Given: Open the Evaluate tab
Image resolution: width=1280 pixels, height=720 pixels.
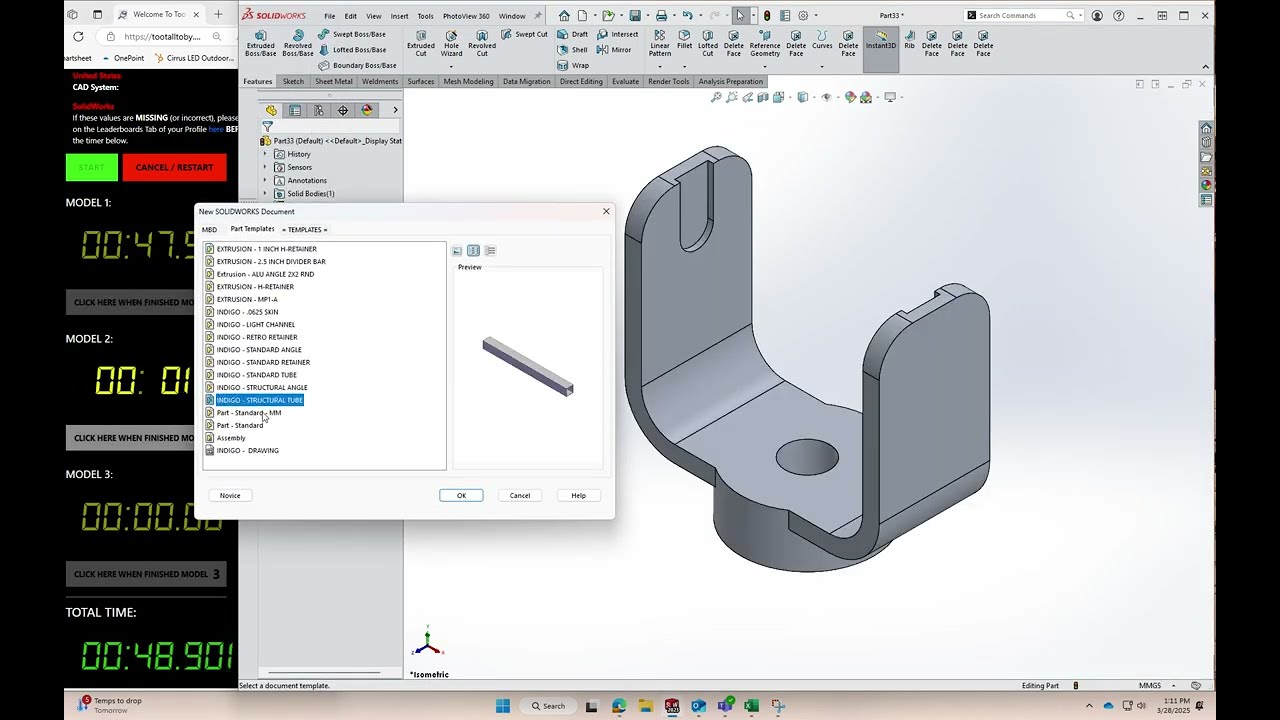Looking at the screenshot, I should pos(625,81).
